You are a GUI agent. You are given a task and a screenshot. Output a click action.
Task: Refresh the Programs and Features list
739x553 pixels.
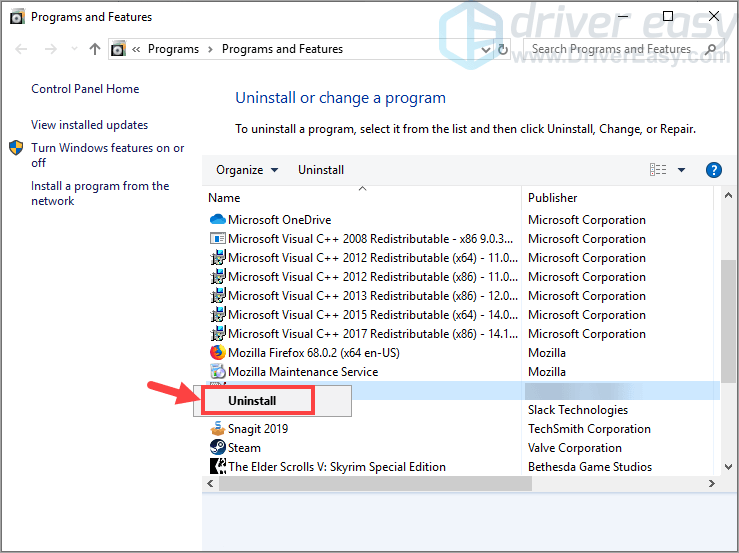[x=503, y=50]
